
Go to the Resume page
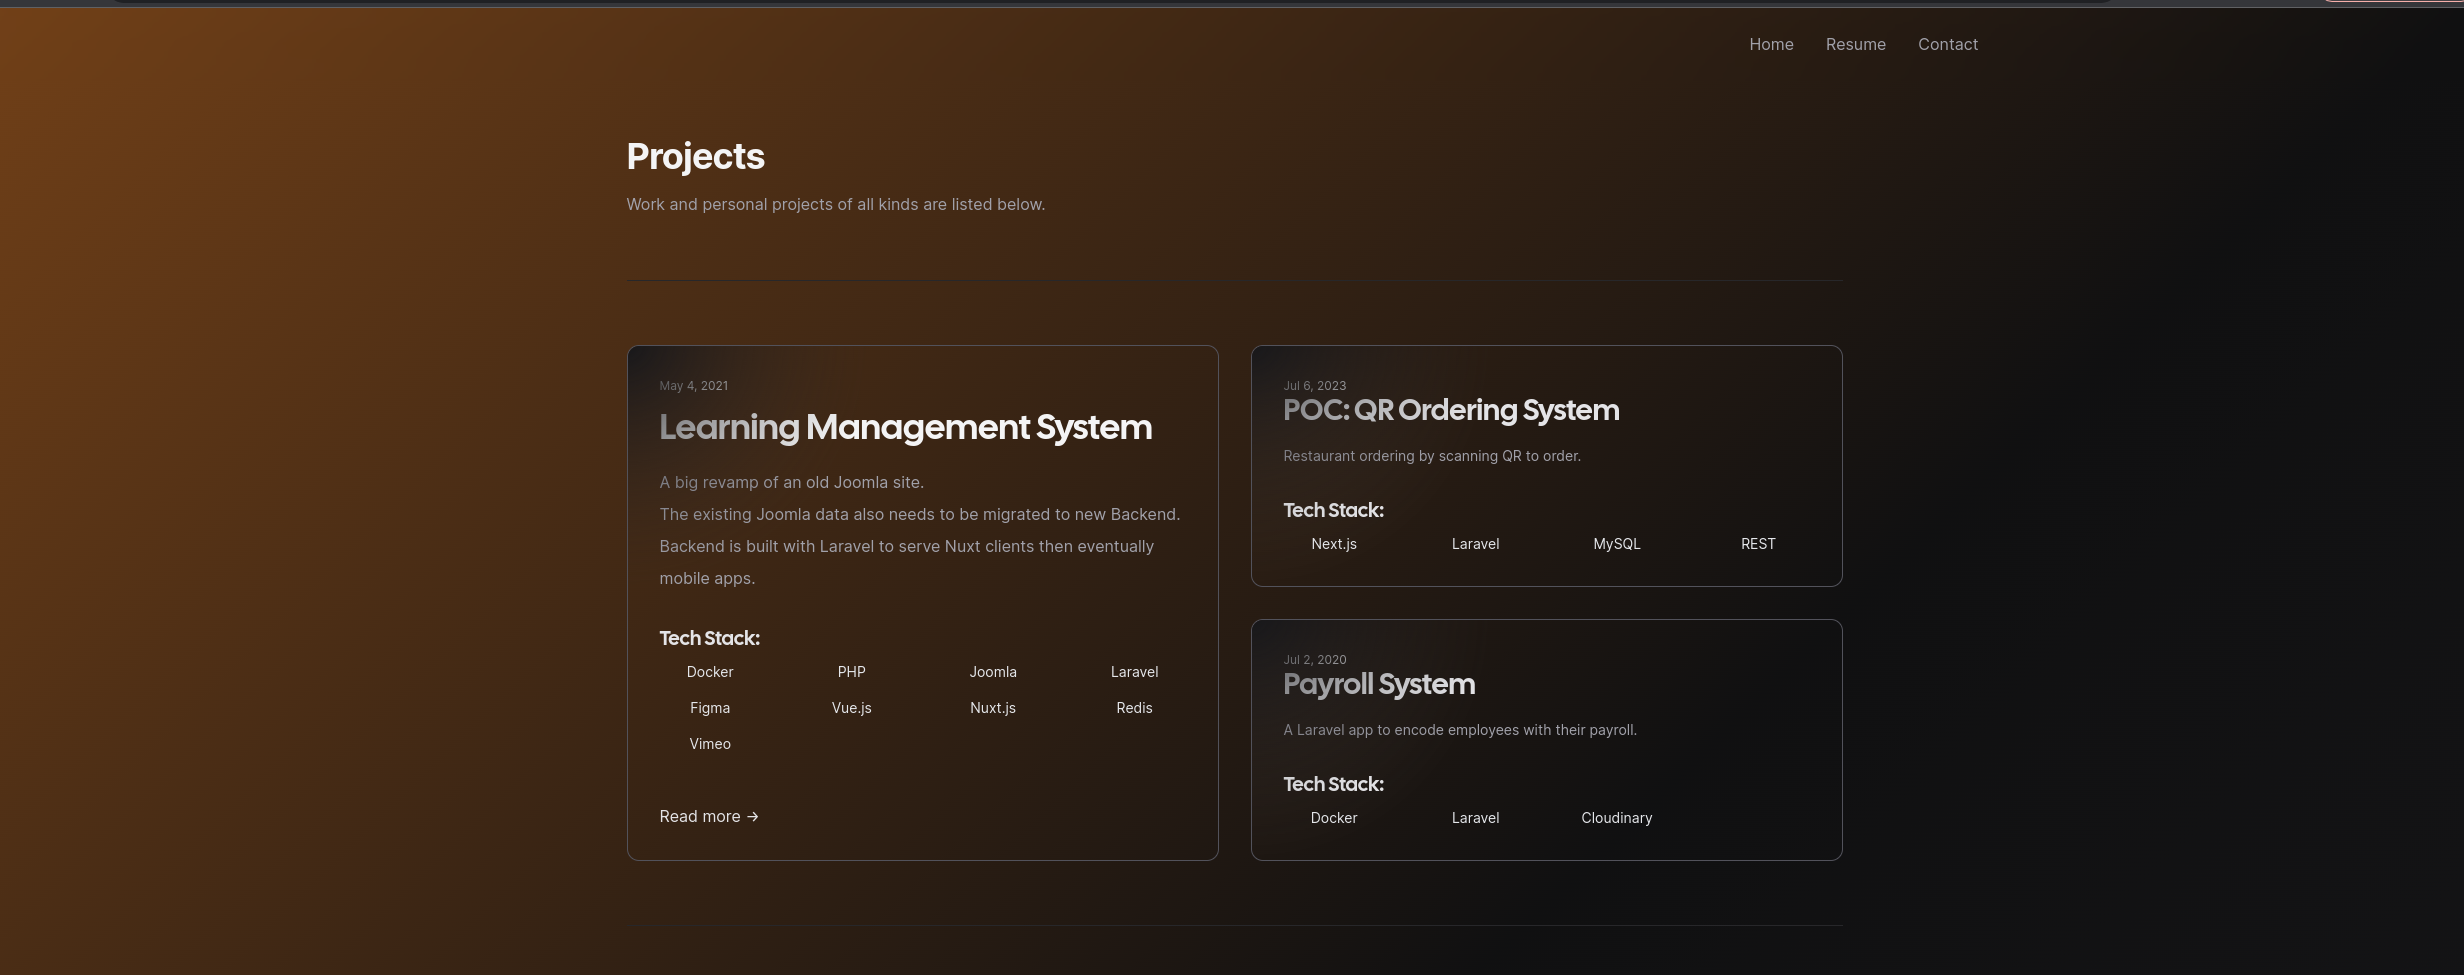click(1855, 44)
